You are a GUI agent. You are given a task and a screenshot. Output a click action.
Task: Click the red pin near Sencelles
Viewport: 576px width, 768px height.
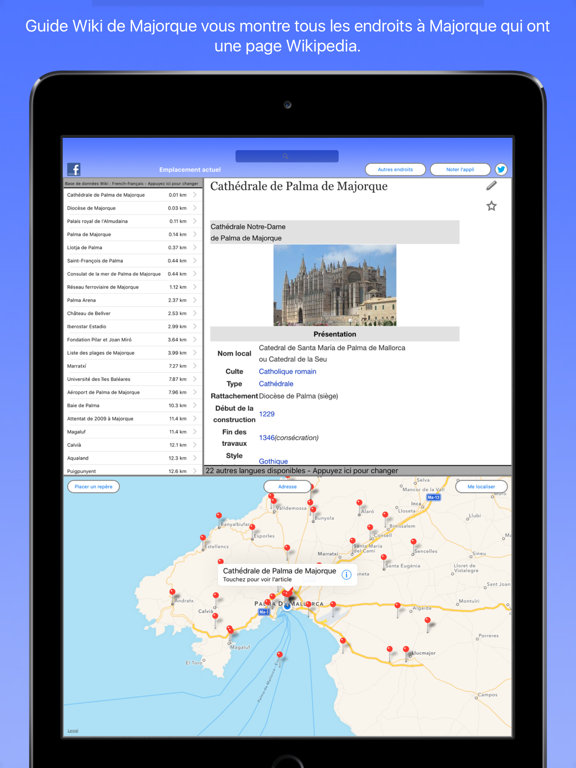click(x=414, y=544)
